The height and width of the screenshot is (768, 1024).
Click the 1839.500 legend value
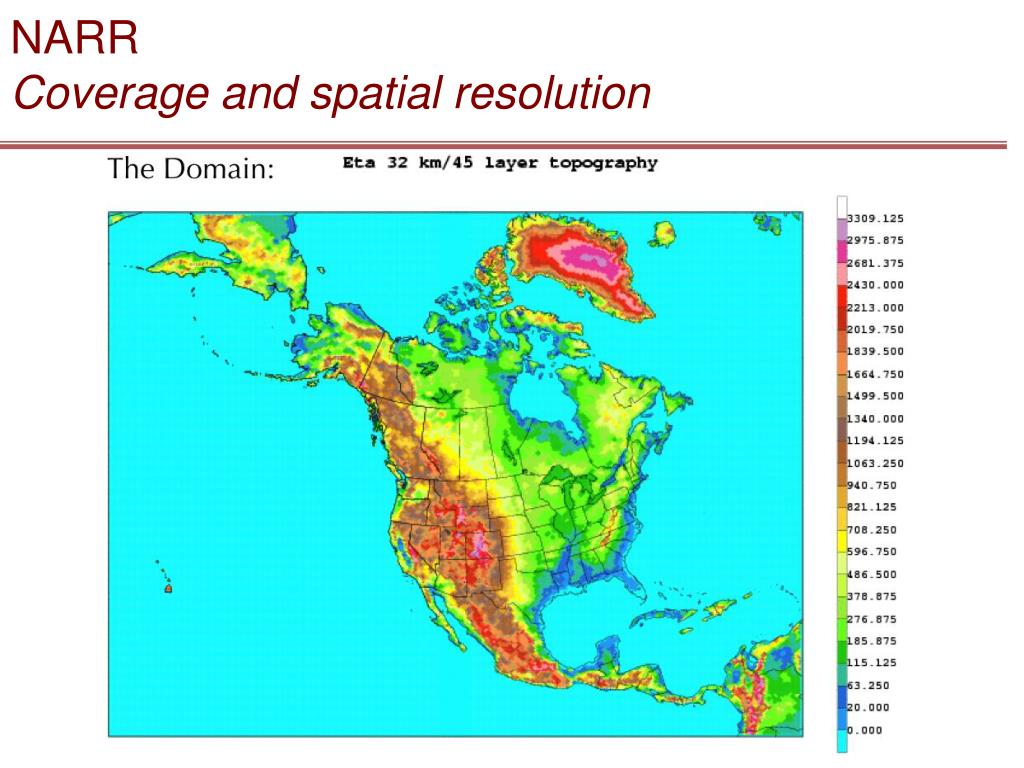pos(875,351)
